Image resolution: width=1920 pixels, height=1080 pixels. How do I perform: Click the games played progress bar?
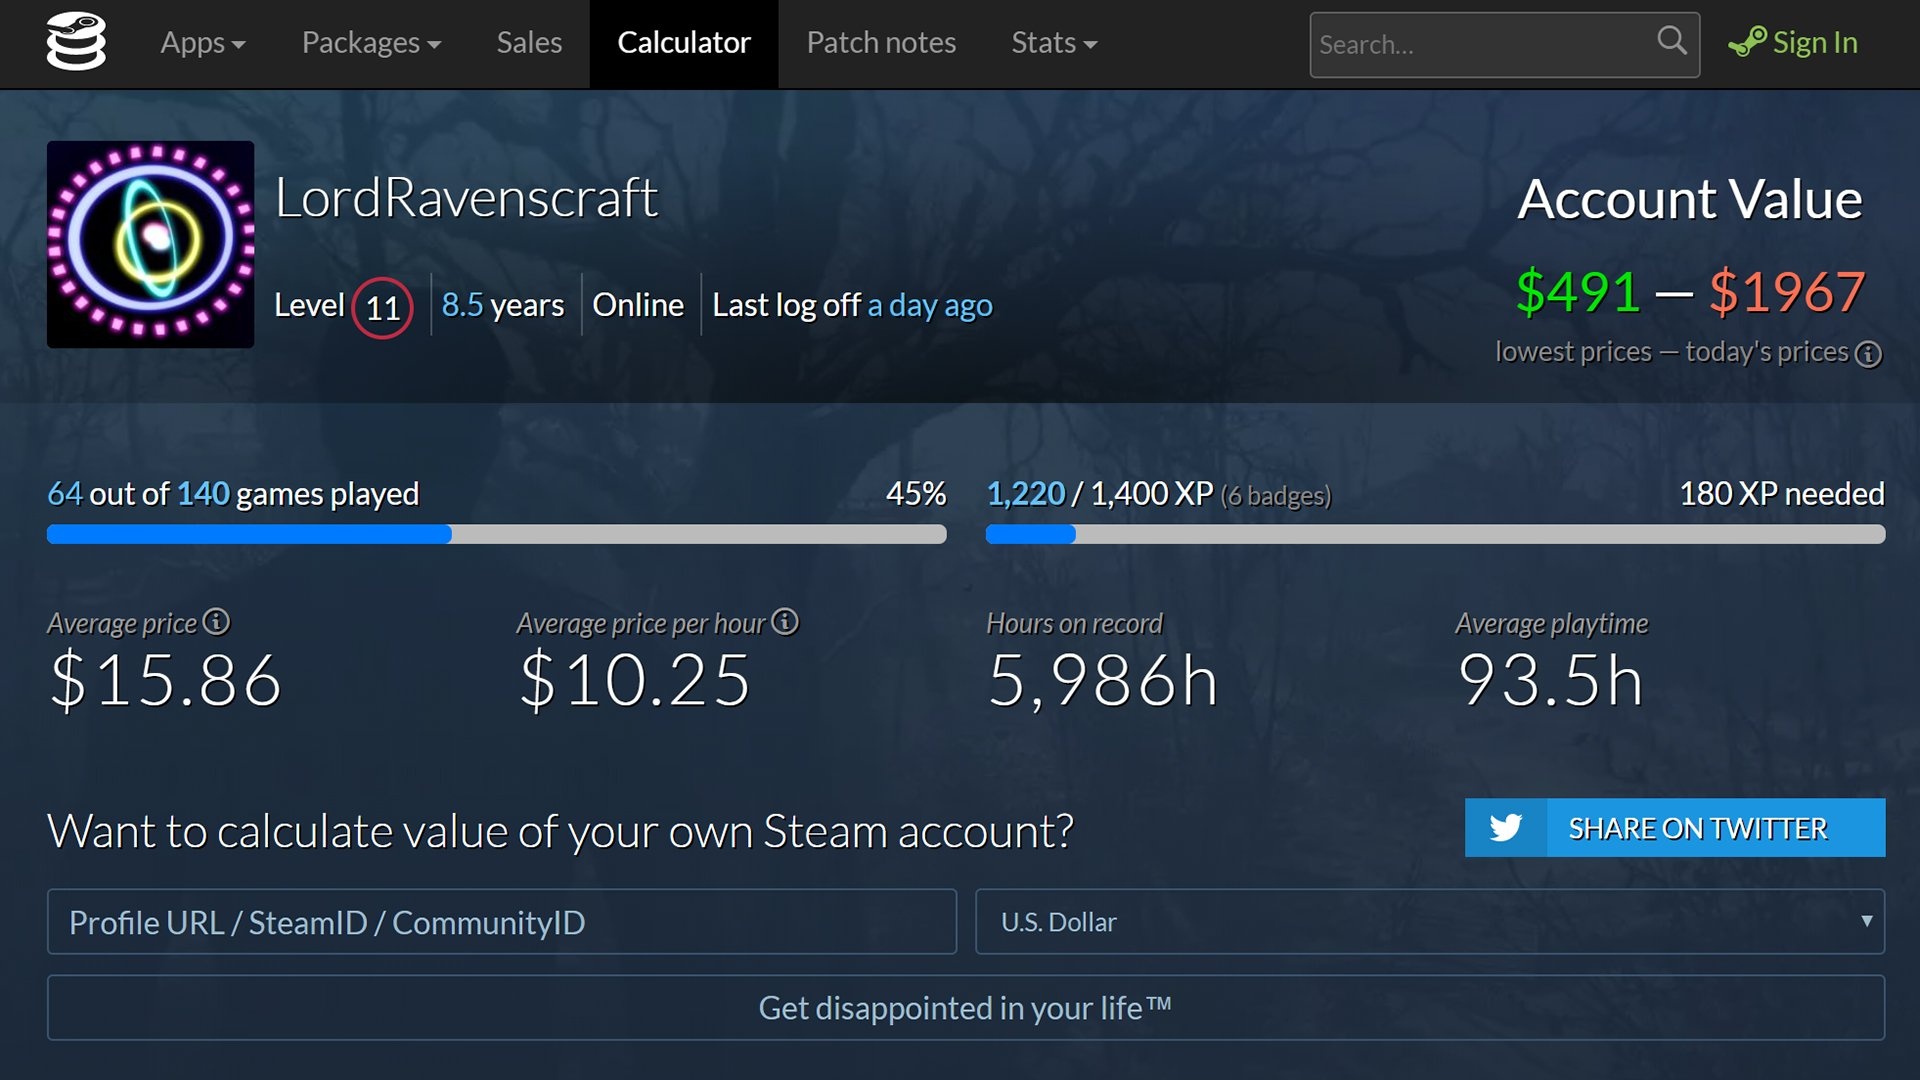tap(496, 535)
